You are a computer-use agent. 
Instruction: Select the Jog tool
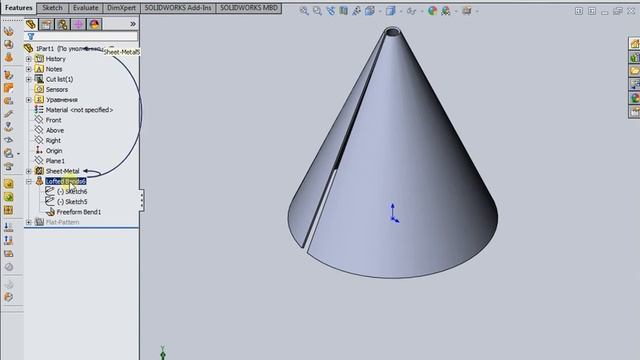coord(9,114)
